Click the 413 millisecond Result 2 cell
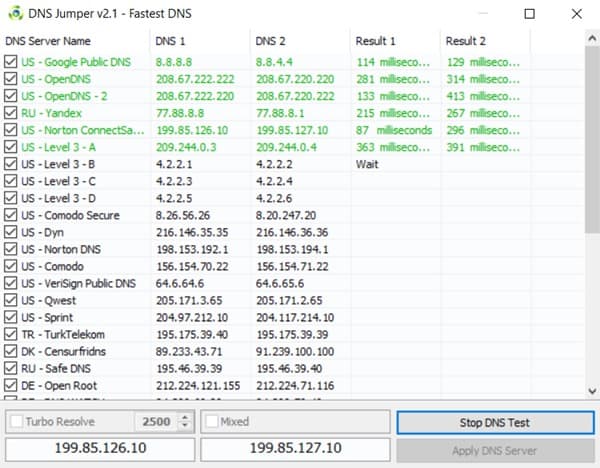Image resolution: width=600 pixels, height=468 pixels. coord(483,96)
